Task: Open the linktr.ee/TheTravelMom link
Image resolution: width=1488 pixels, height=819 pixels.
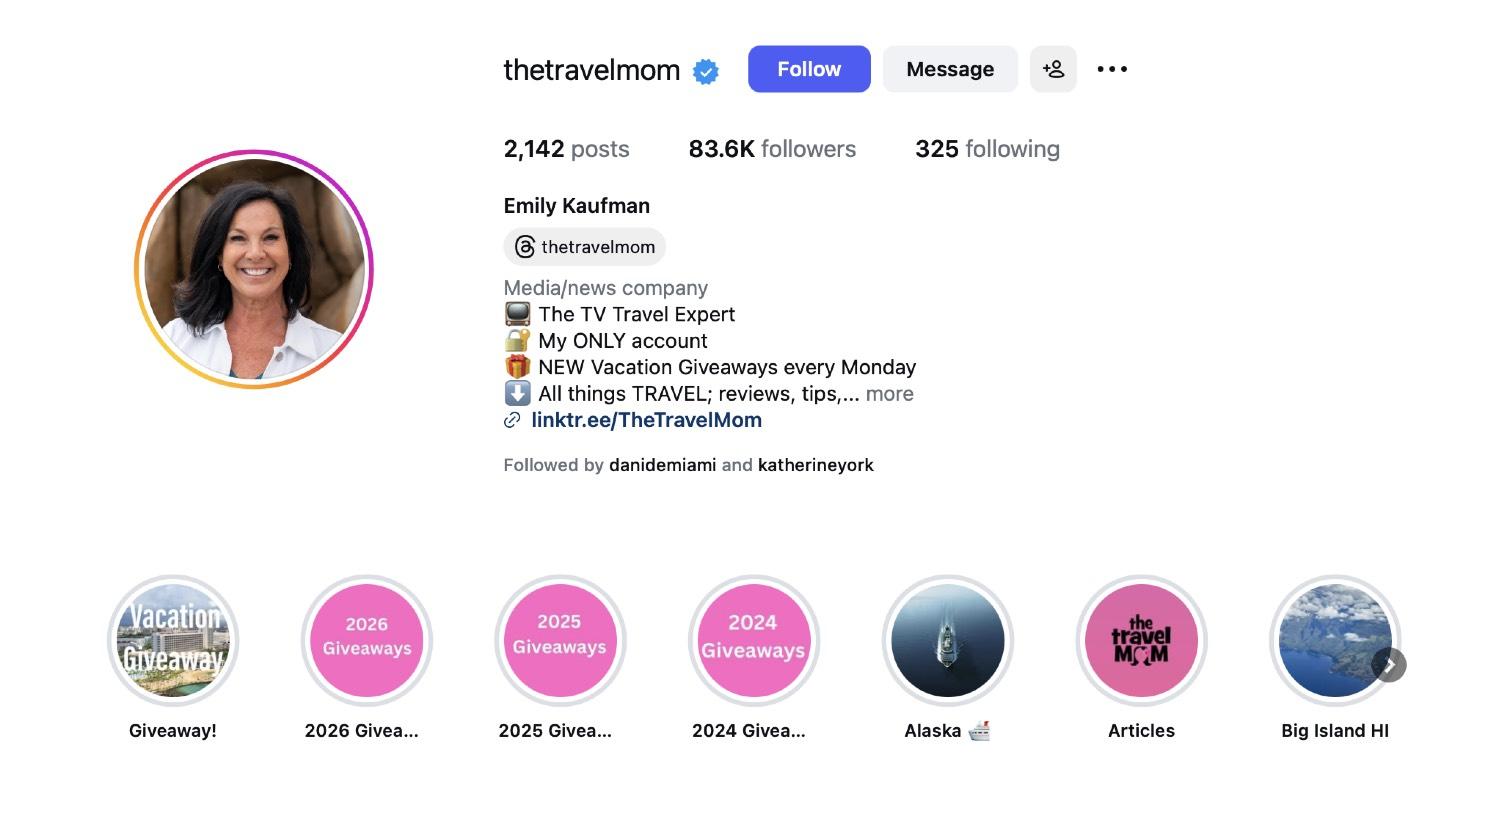Action: pos(646,421)
